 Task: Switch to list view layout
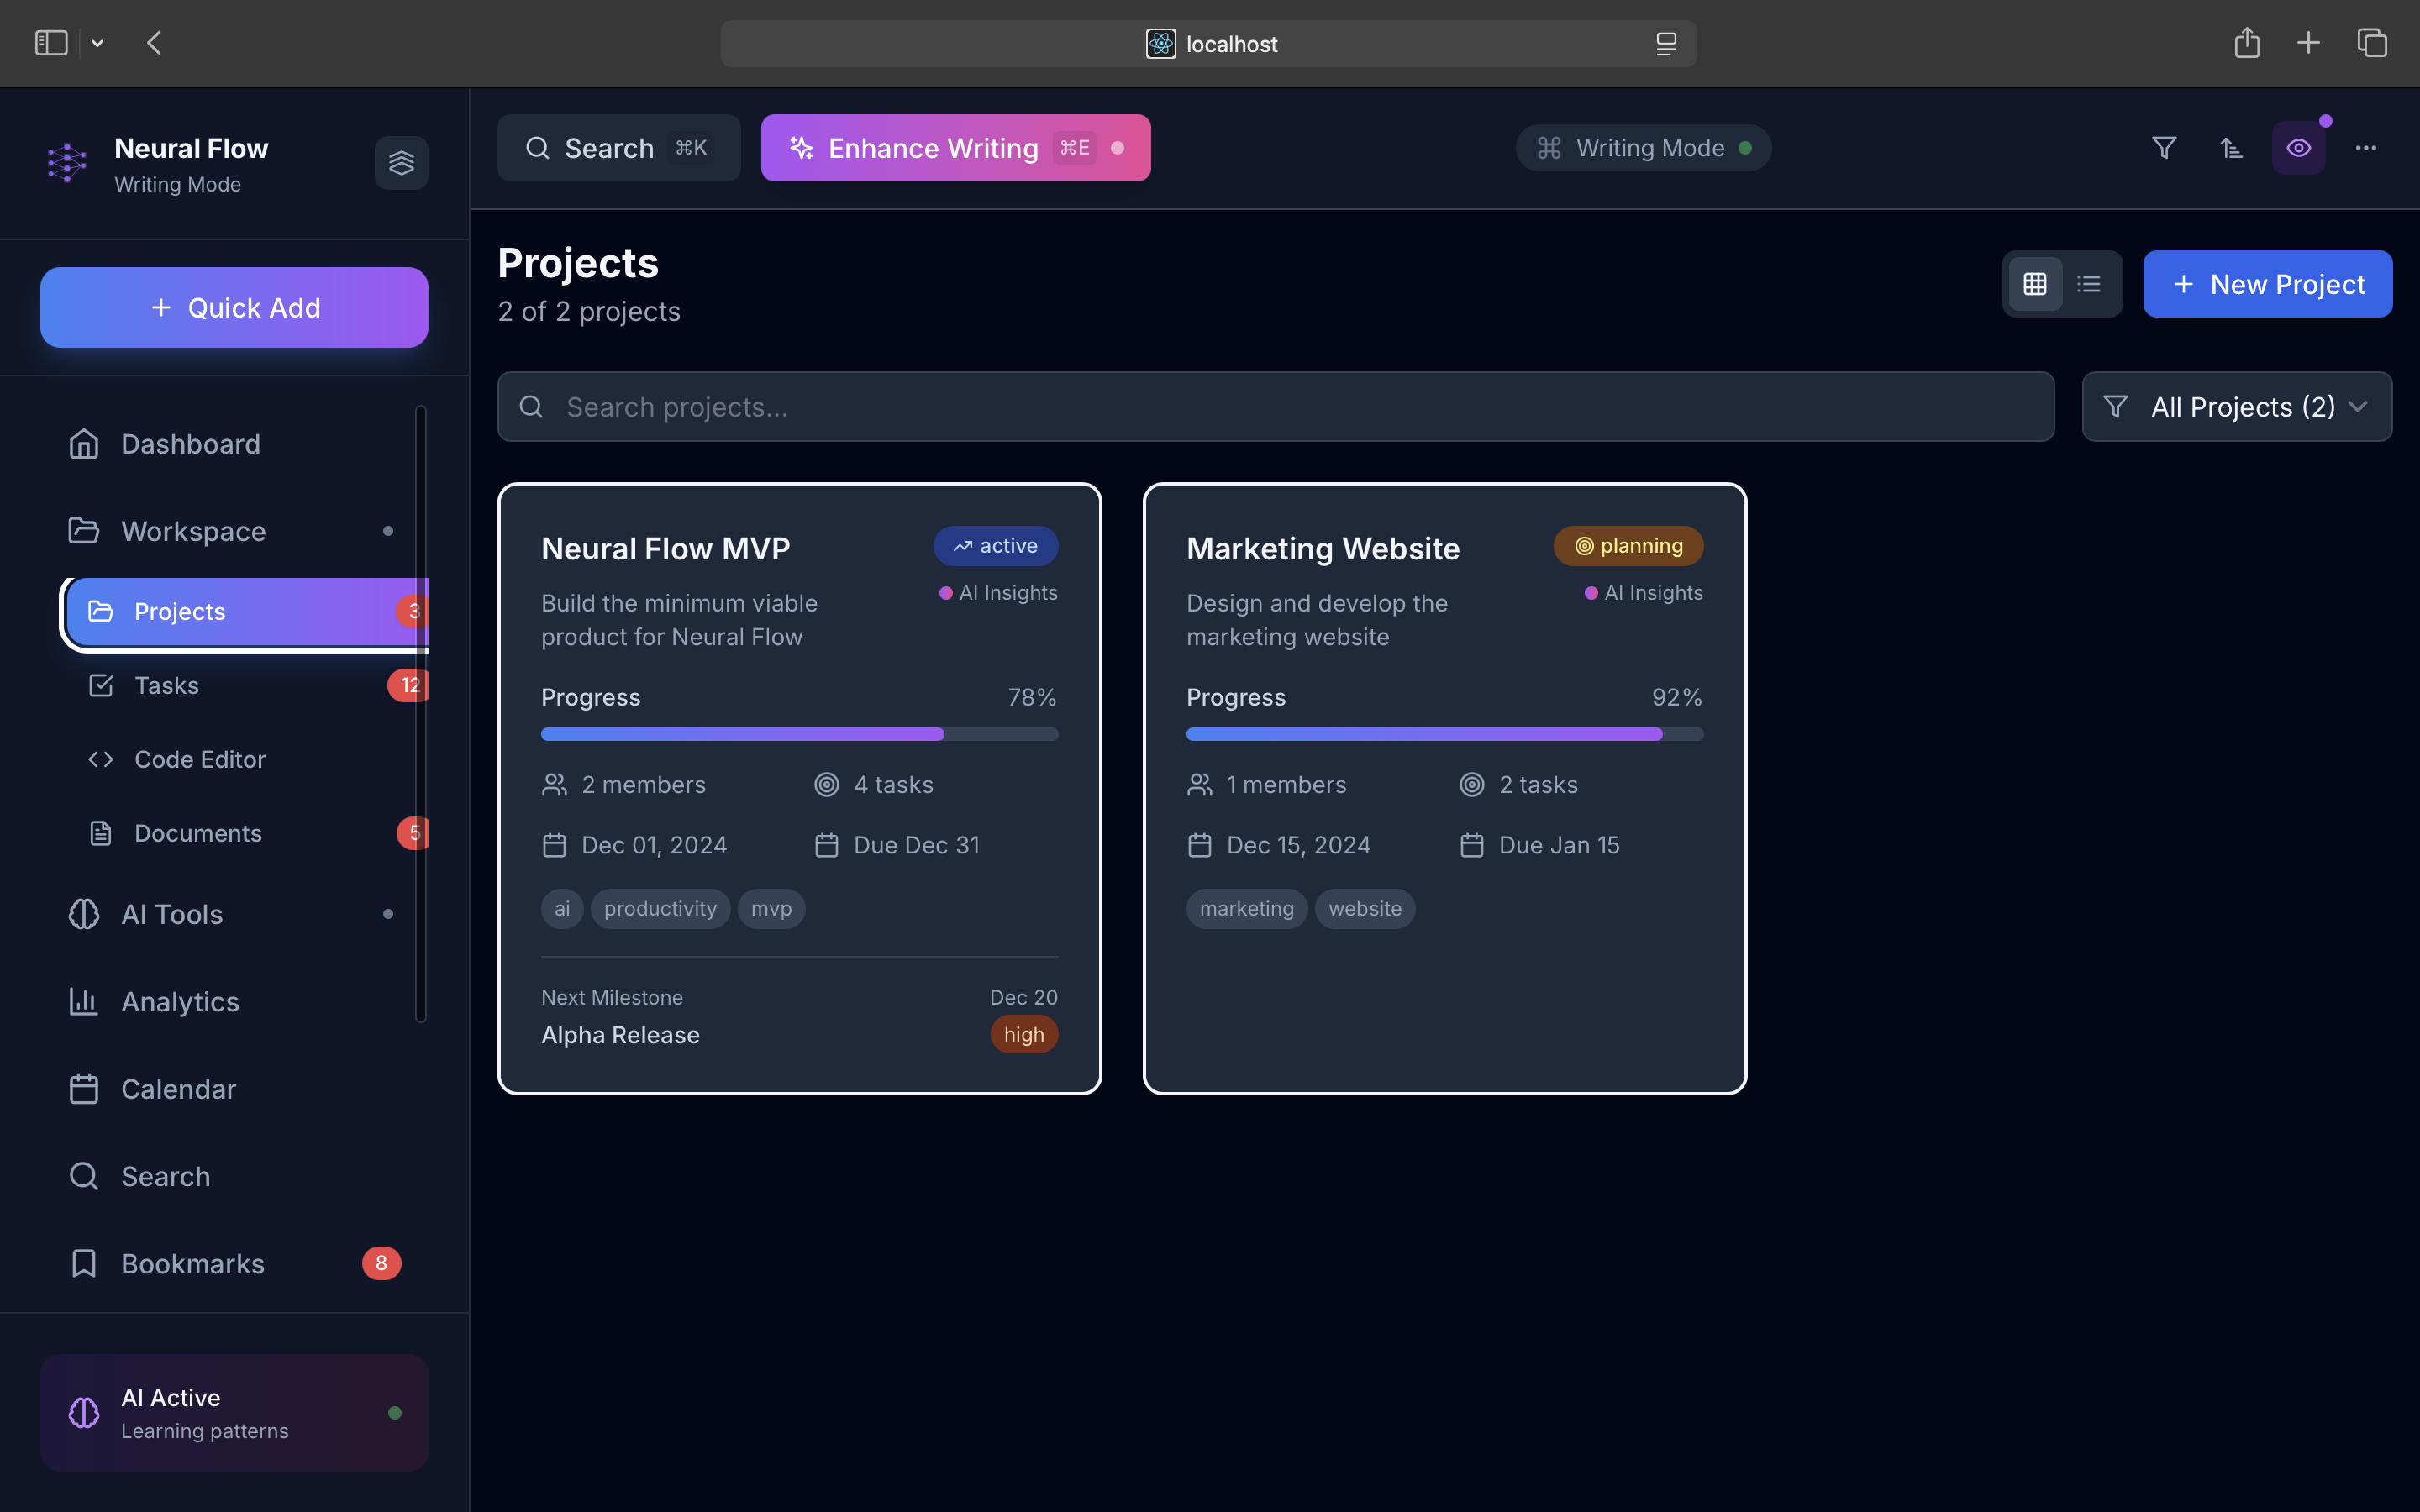click(2089, 284)
